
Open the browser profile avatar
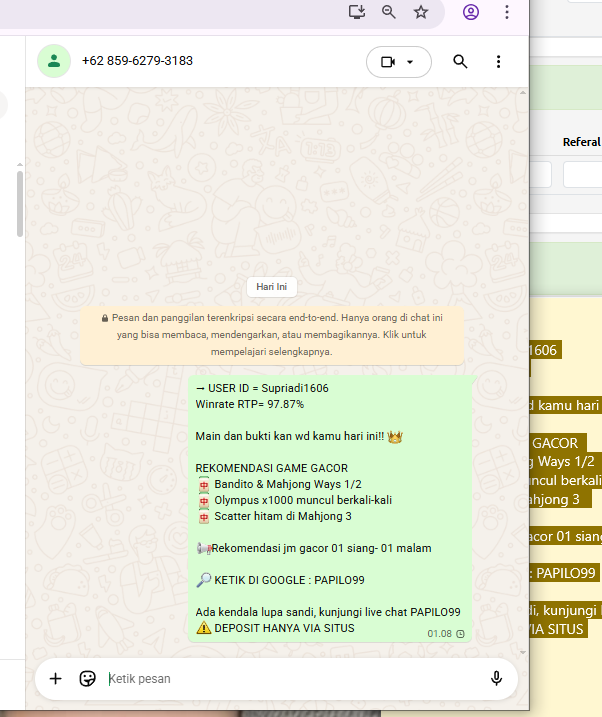tap(471, 12)
